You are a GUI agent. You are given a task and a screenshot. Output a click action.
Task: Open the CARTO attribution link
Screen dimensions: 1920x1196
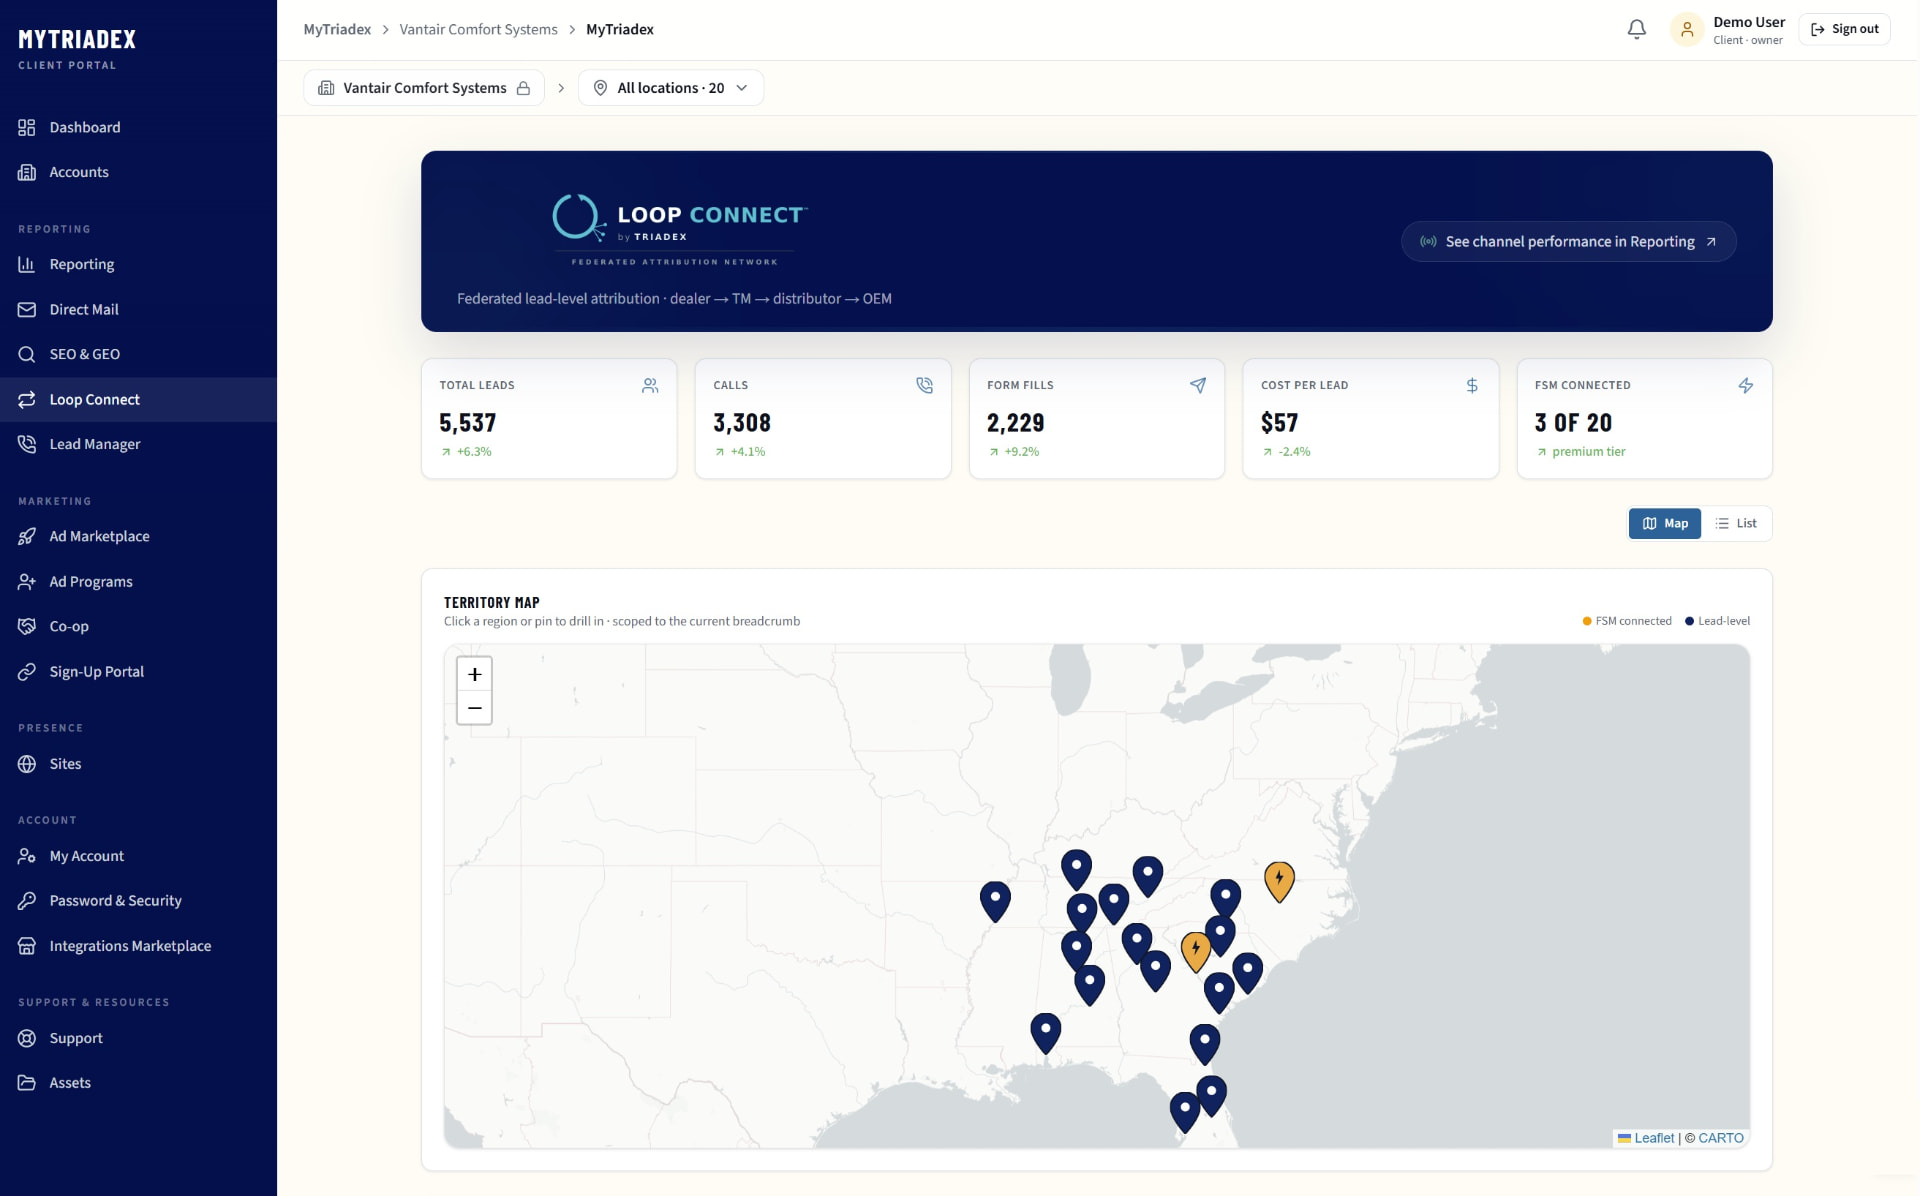[x=1721, y=1138]
